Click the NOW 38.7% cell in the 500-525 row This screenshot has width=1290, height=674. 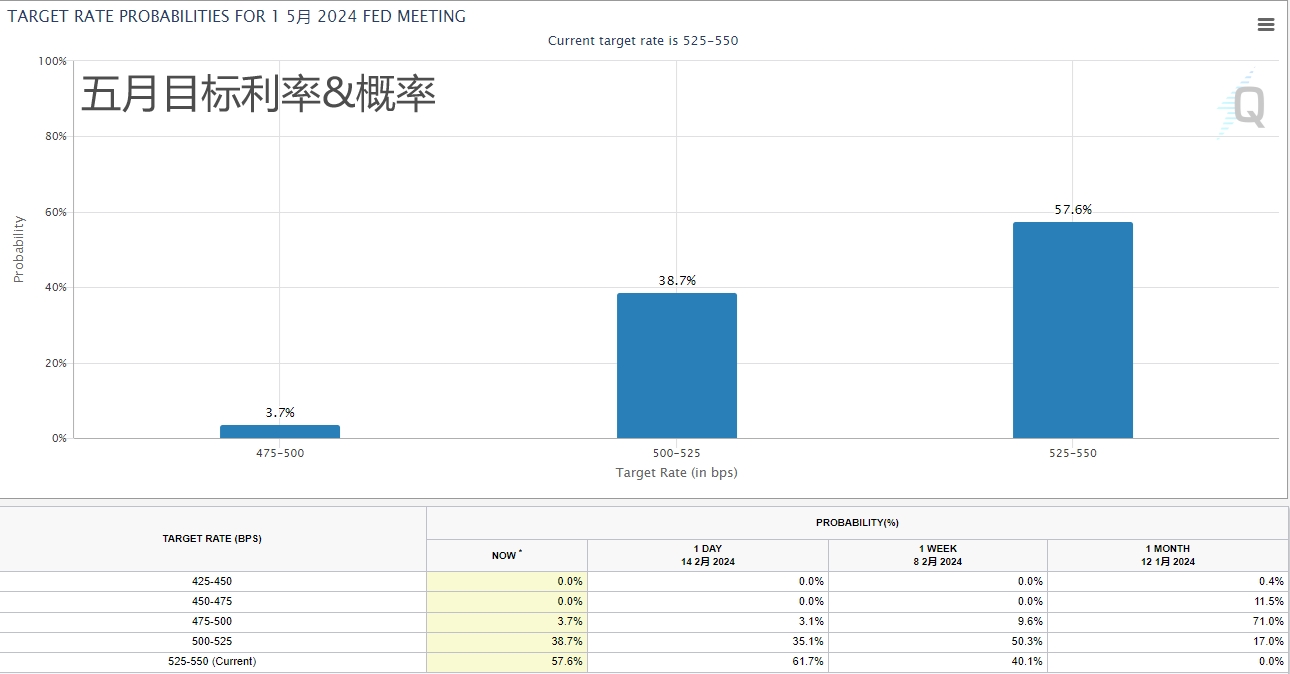pos(507,642)
